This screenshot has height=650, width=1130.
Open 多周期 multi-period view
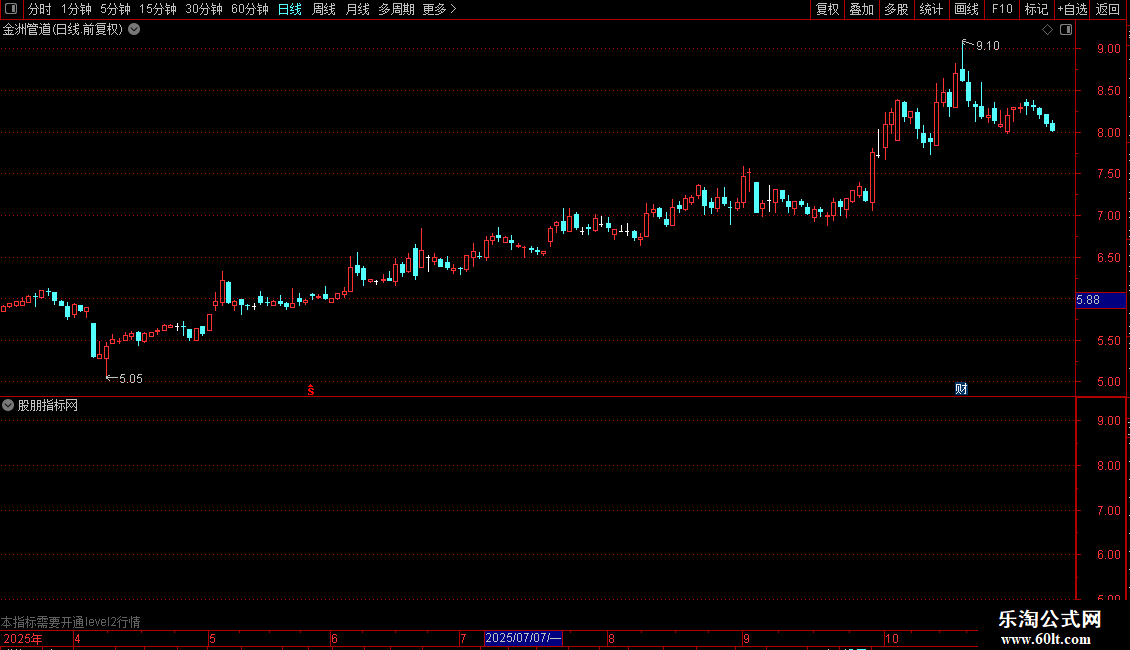coord(396,9)
